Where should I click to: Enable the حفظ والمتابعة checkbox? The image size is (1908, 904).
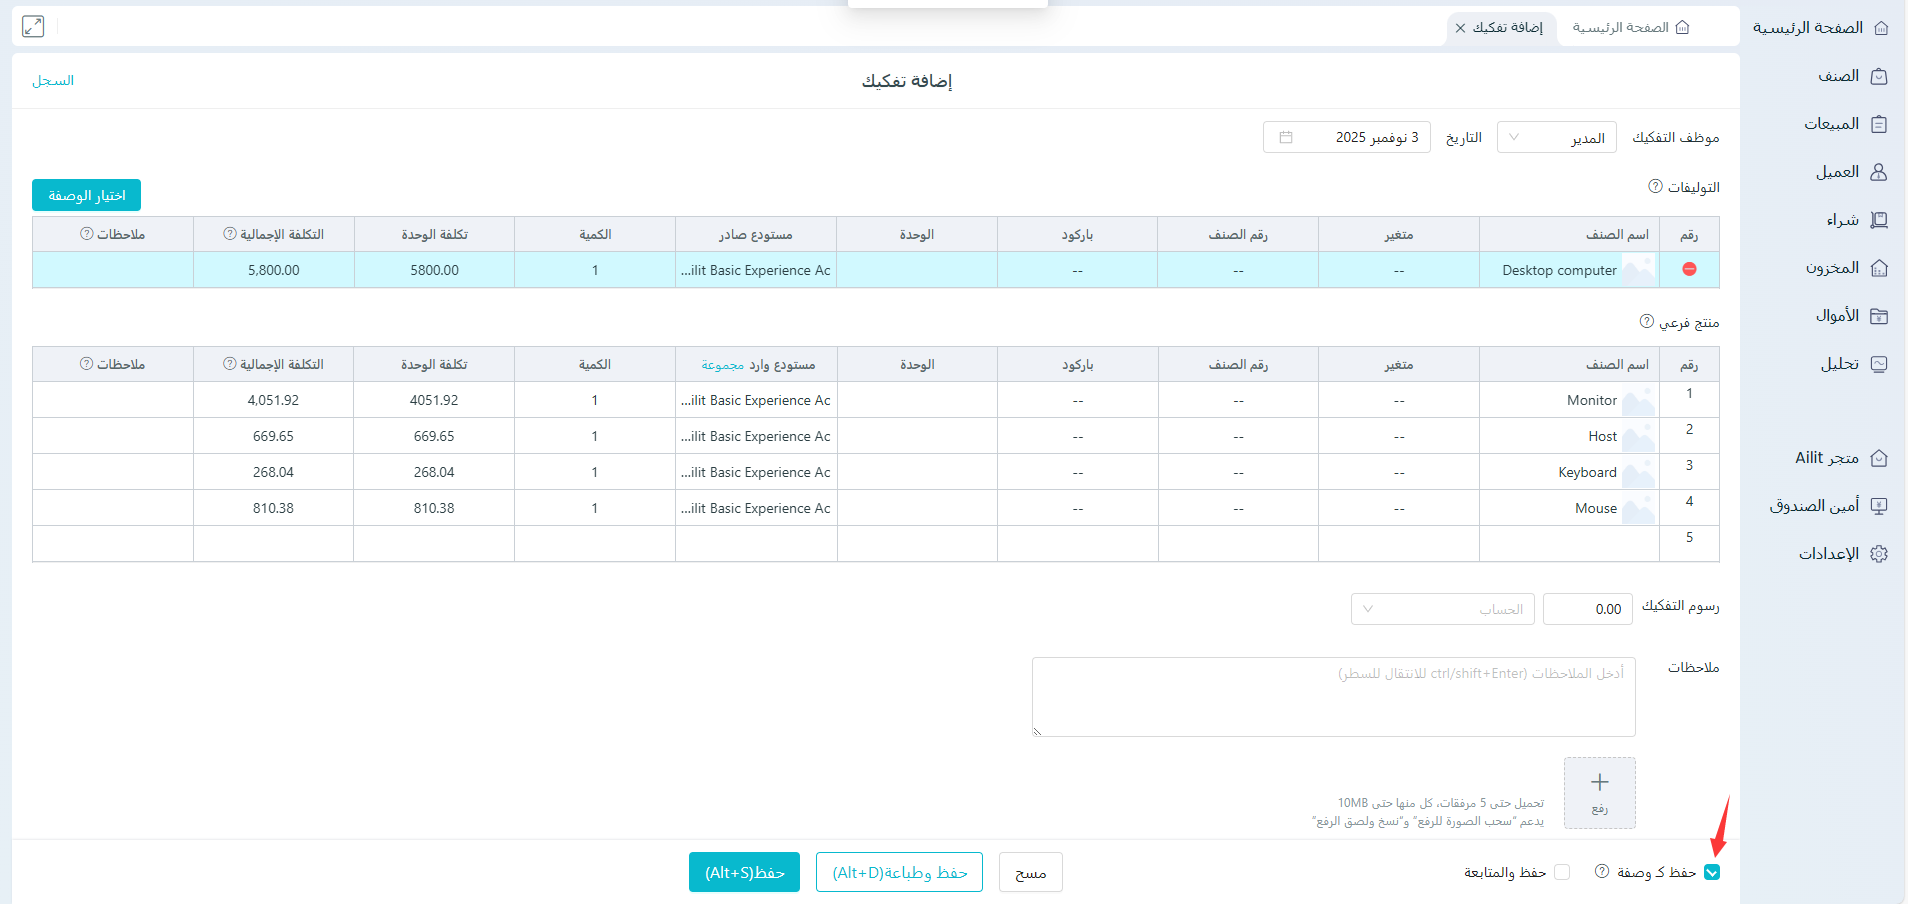[x=1562, y=872]
